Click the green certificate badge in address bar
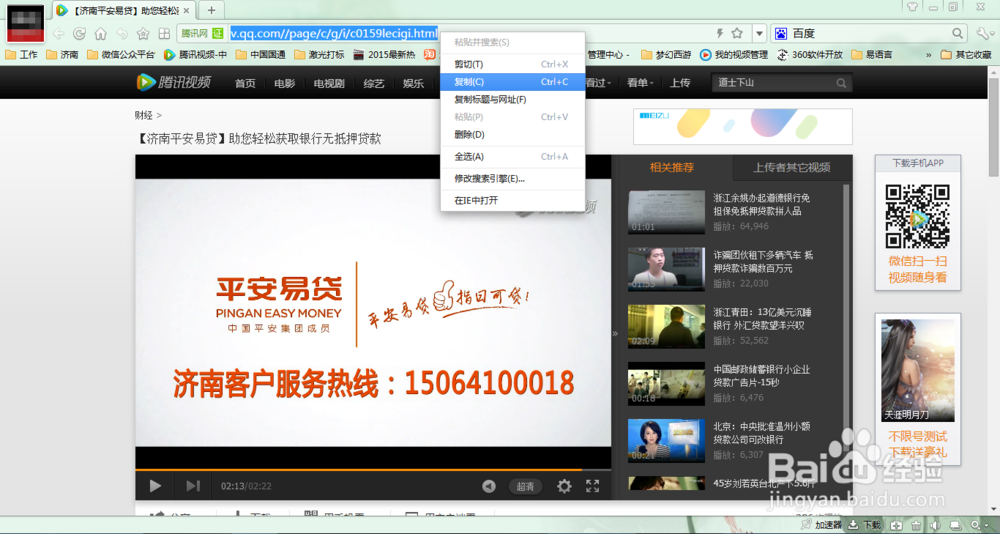The height and width of the screenshot is (534, 1000). tap(218, 33)
